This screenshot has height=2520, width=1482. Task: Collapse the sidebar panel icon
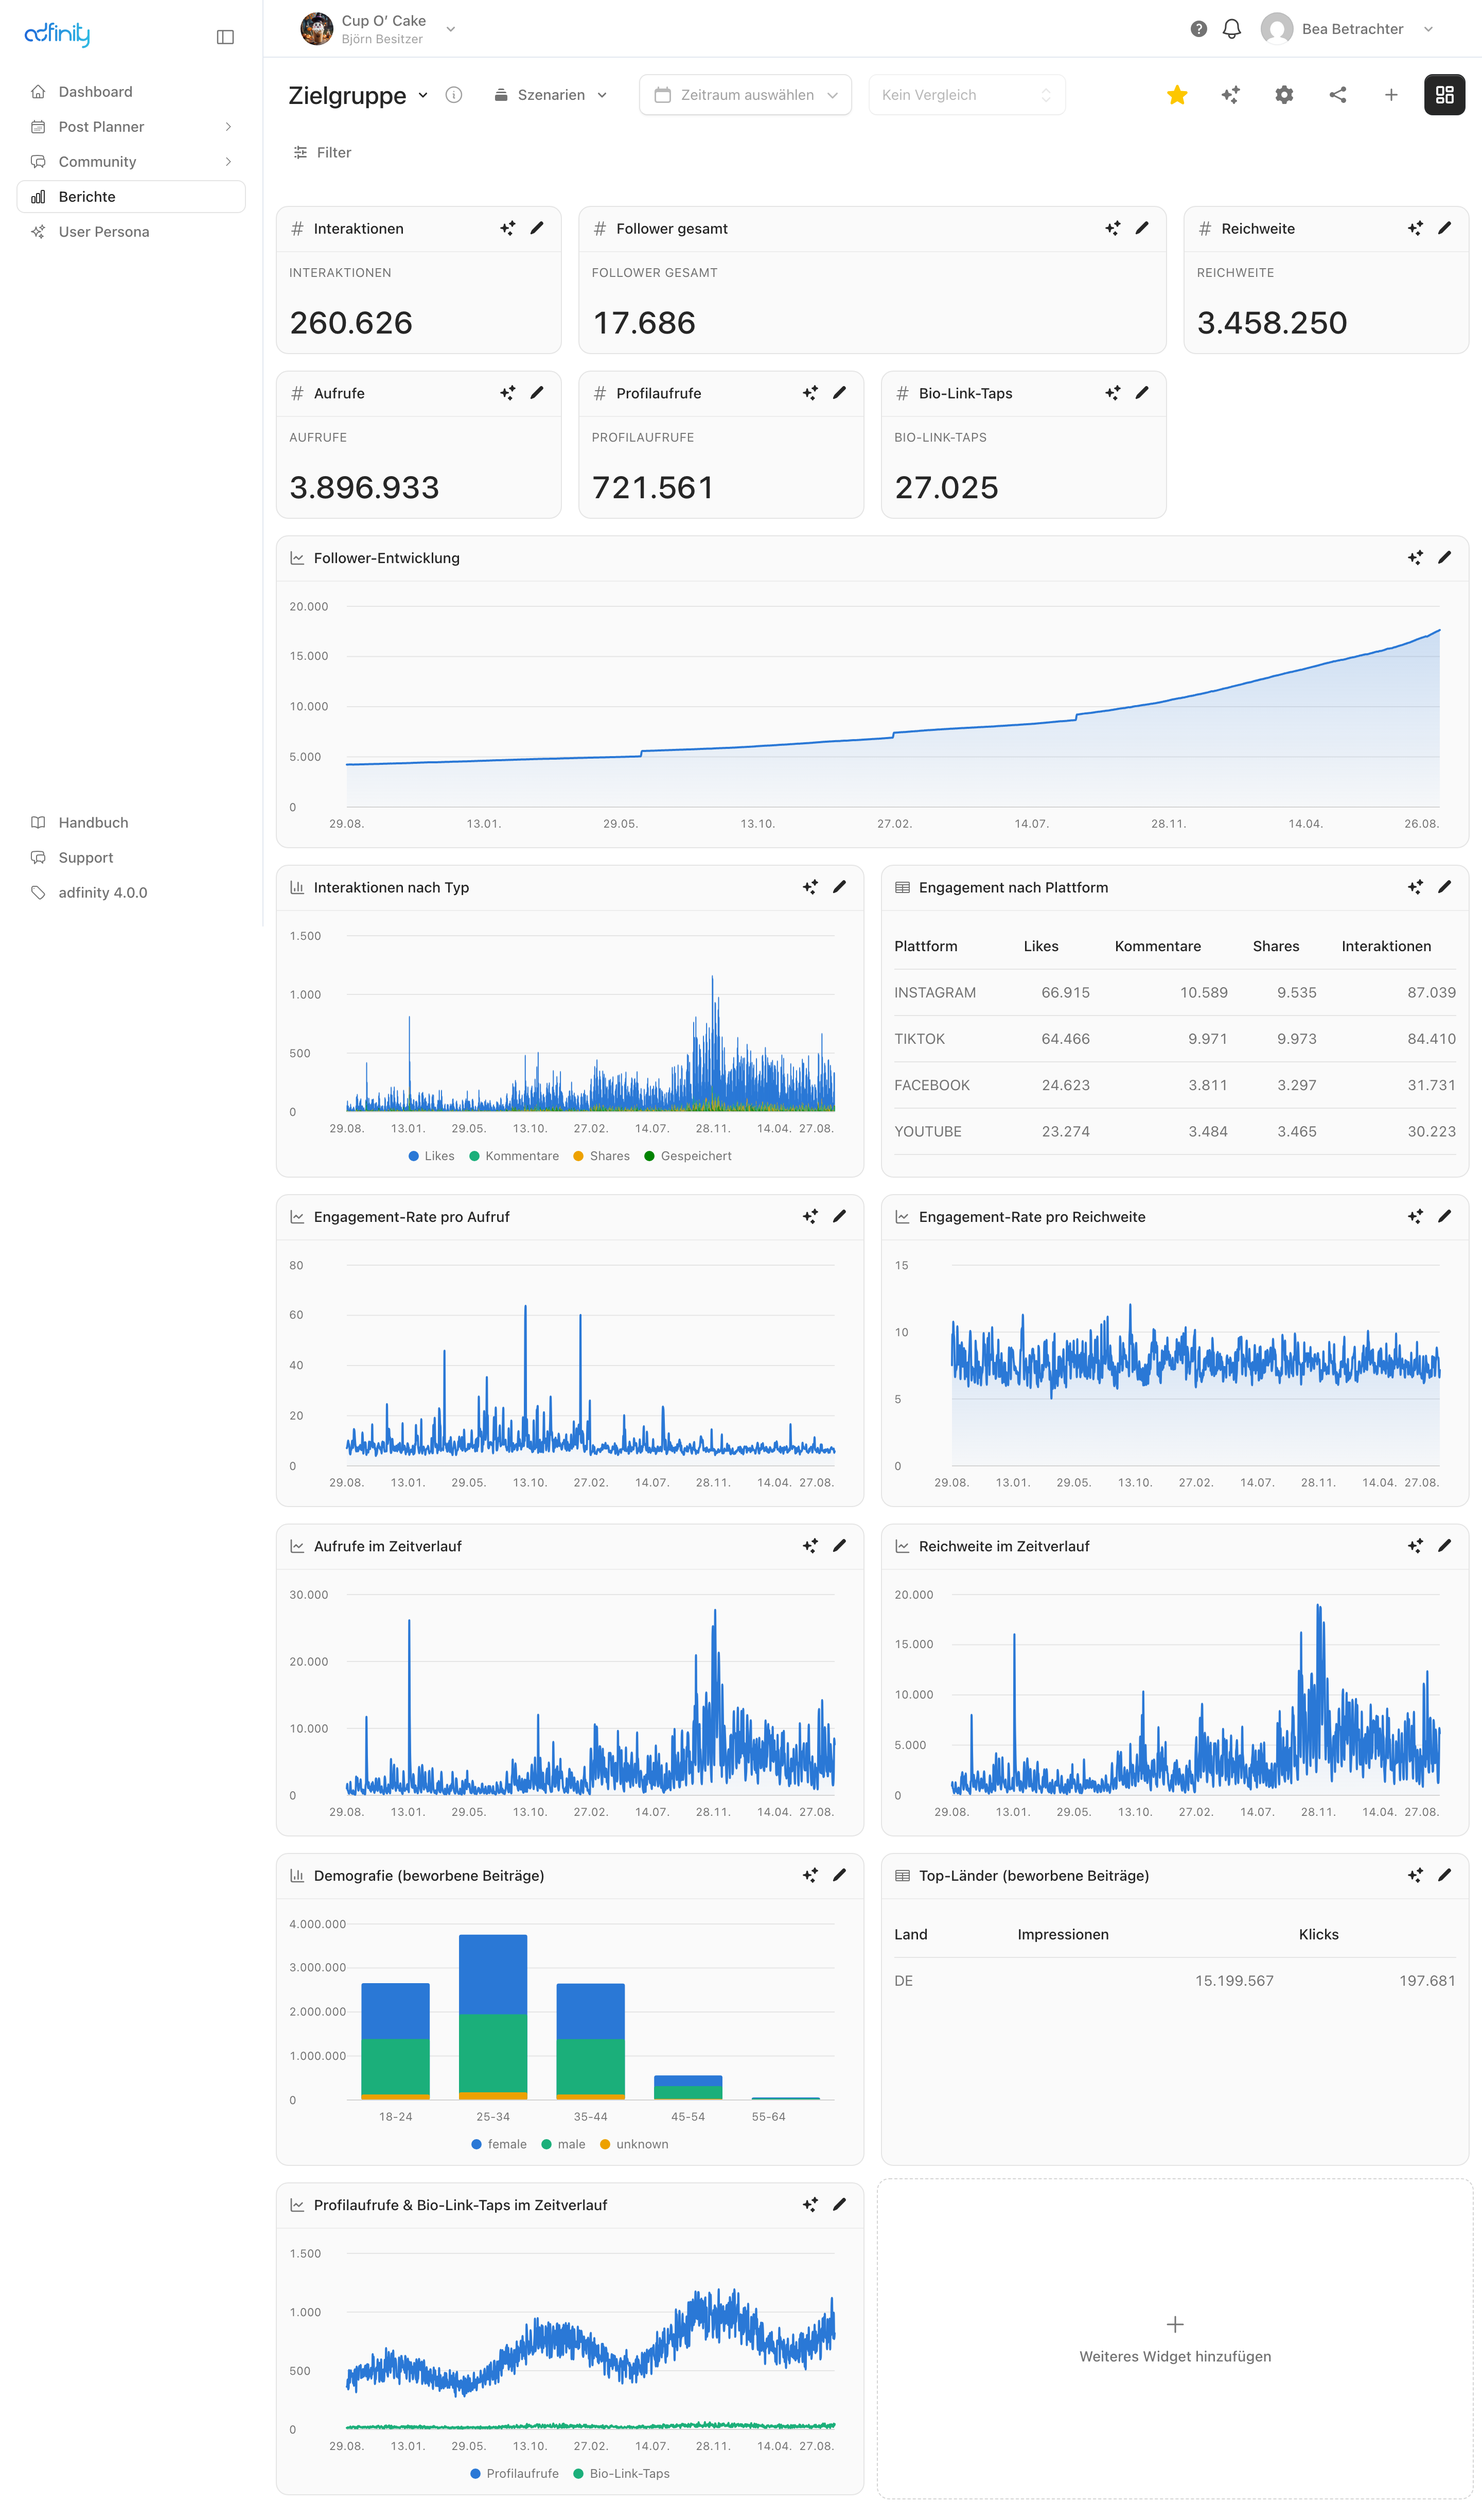point(225,37)
